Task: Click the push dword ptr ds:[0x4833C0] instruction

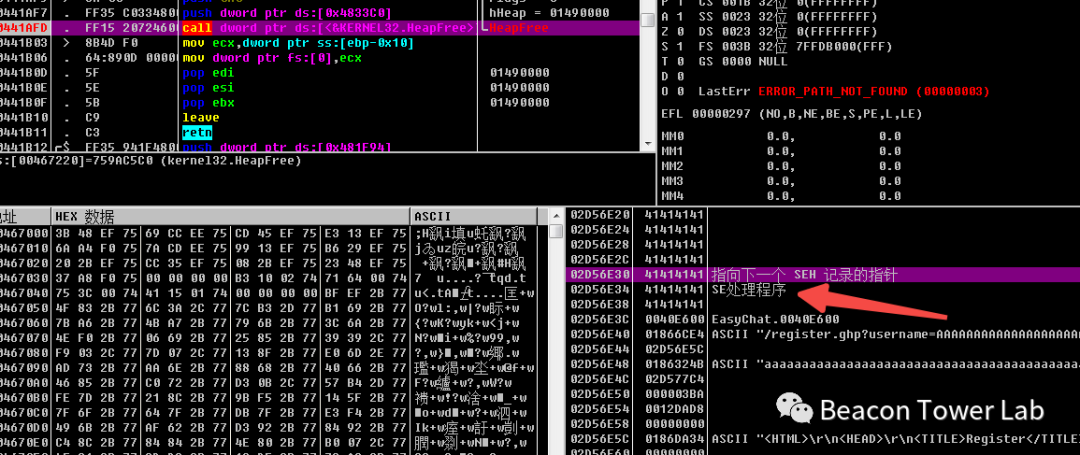Action: [287, 13]
